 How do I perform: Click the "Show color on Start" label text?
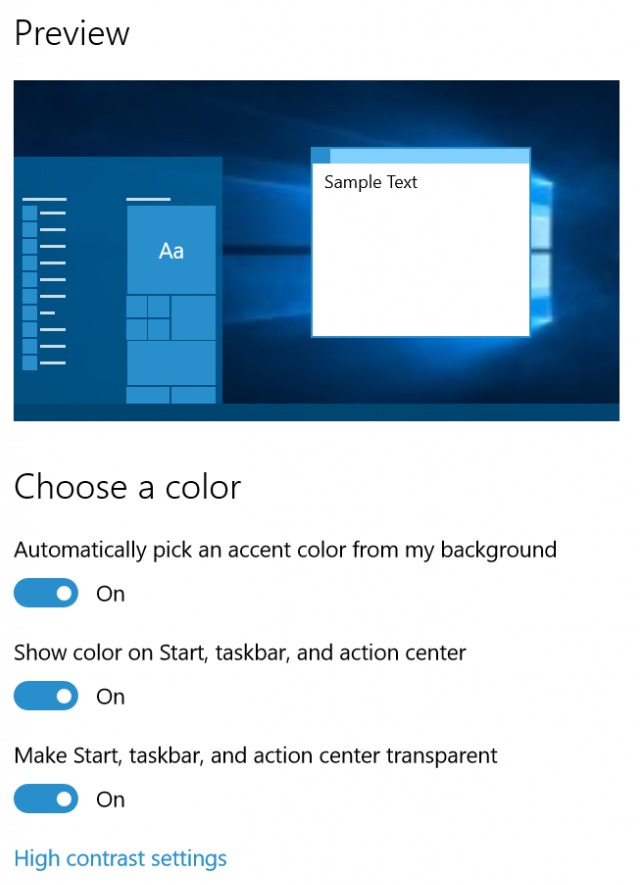coord(240,653)
